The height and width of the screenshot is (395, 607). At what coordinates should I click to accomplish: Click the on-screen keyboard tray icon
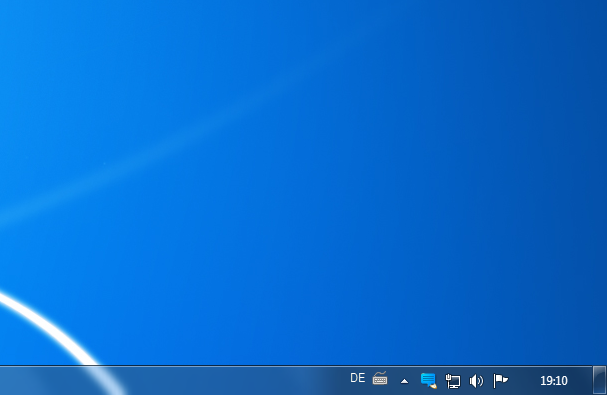[x=380, y=378]
